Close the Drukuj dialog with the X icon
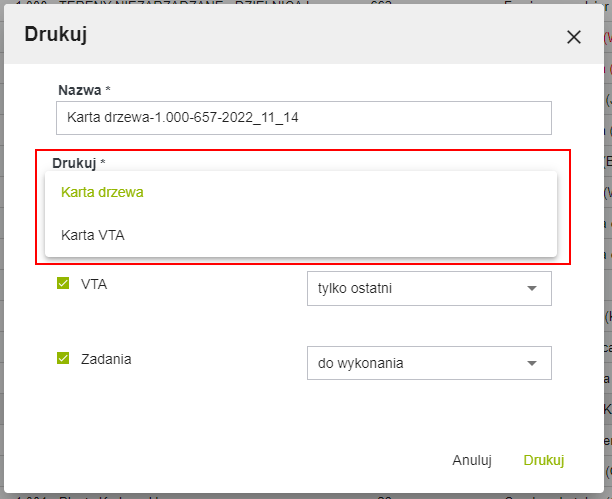 [x=573, y=37]
